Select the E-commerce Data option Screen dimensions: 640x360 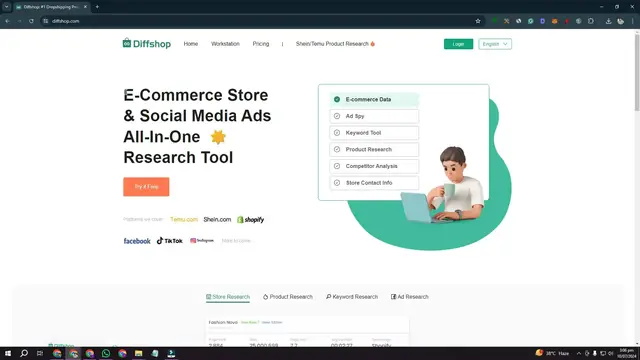click(x=374, y=100)
